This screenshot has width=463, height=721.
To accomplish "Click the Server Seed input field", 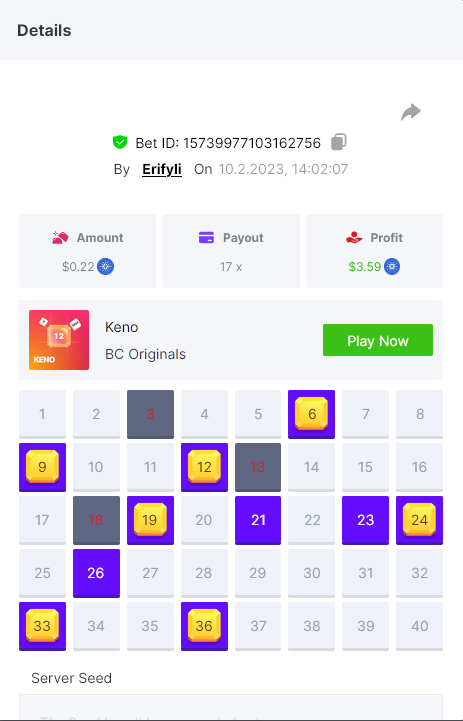I will [x=231, y=707].
